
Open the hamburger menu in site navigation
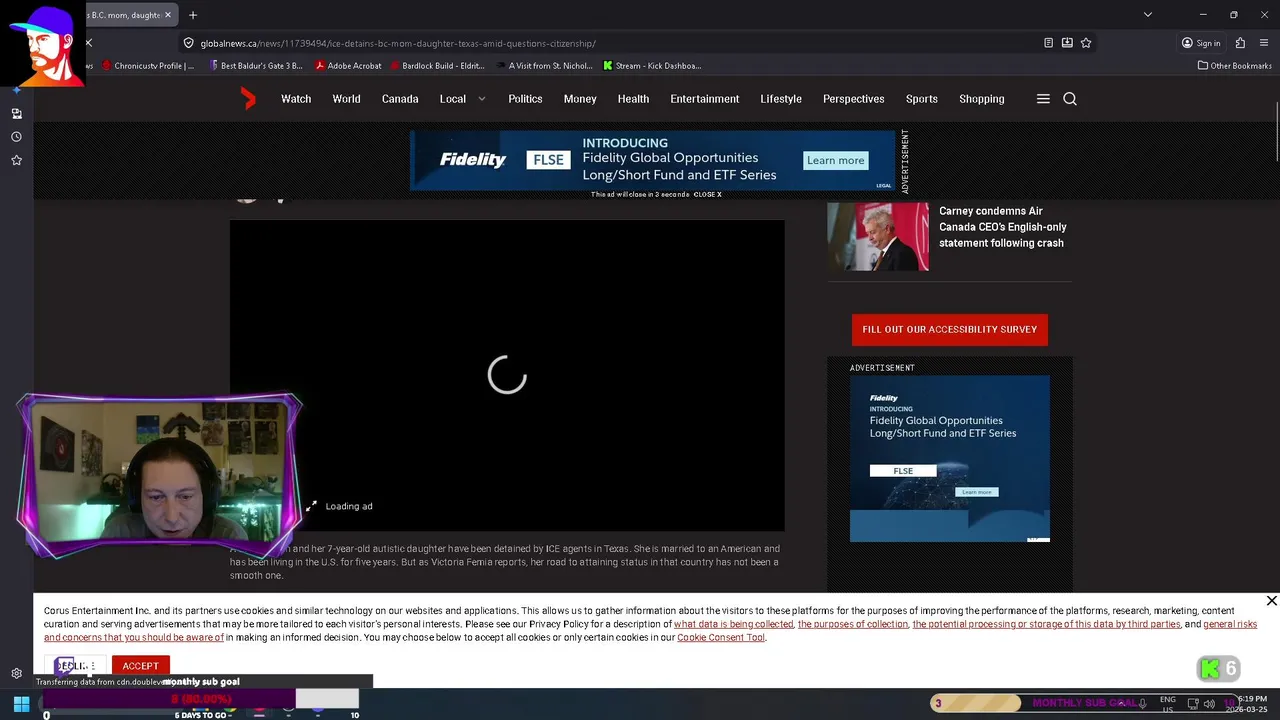click(1043, 99)
